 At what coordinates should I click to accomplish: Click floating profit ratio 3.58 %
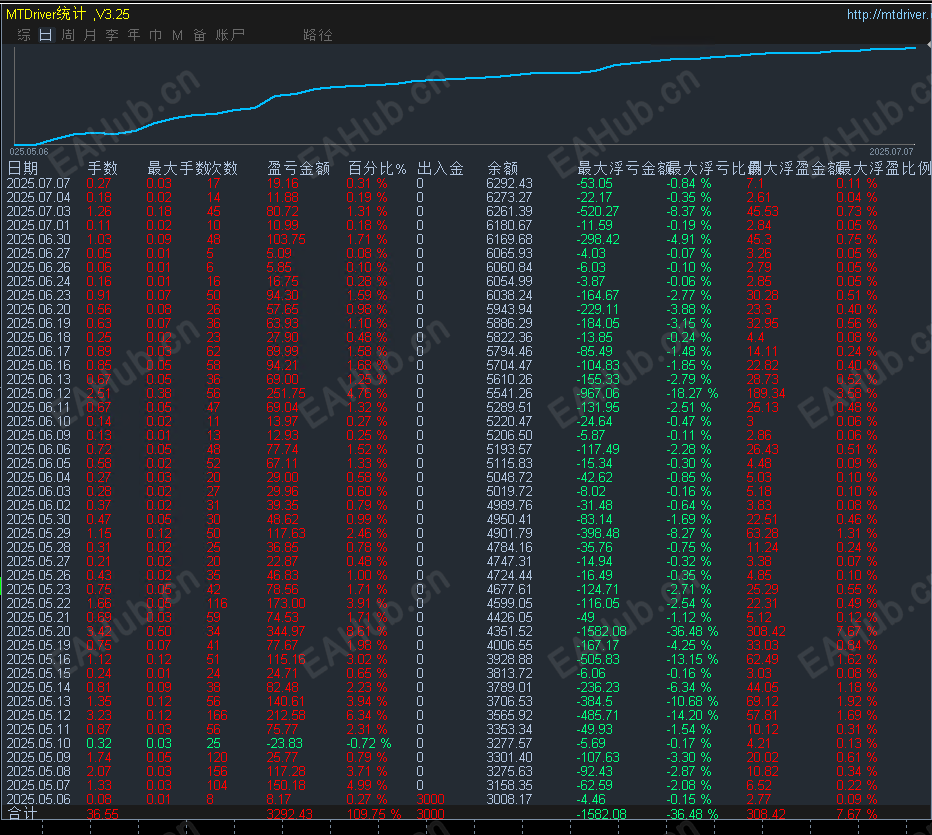point(857,393)
